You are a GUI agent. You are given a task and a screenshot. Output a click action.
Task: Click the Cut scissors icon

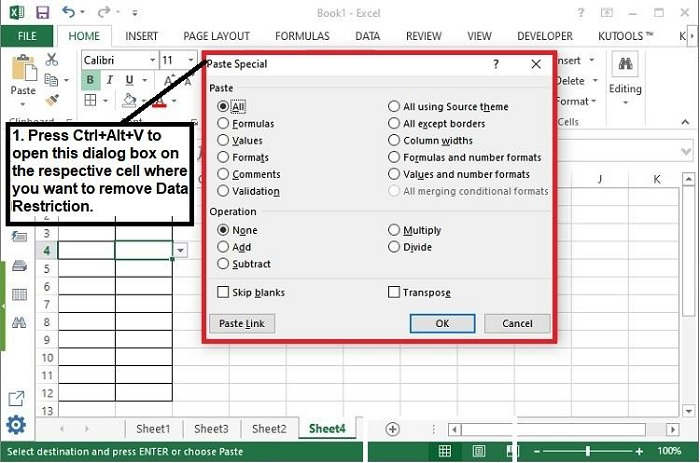pyautogui.click(x=52, y=59)
